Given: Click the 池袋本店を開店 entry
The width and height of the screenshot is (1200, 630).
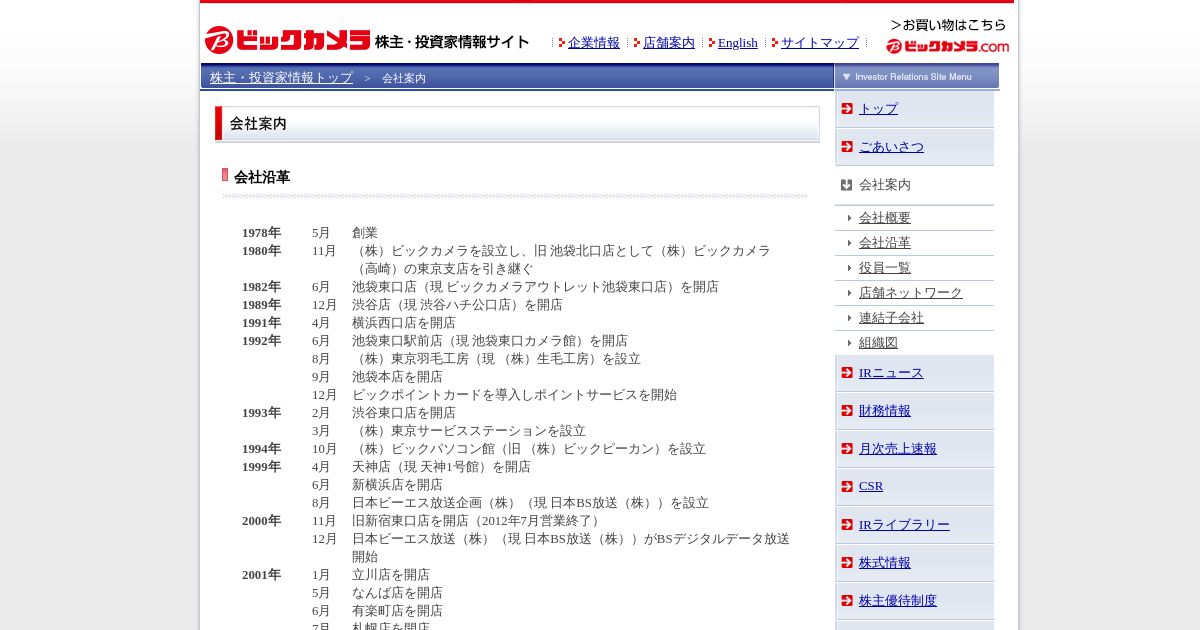Looking at the screenshot, I should (x=397, y=377).
